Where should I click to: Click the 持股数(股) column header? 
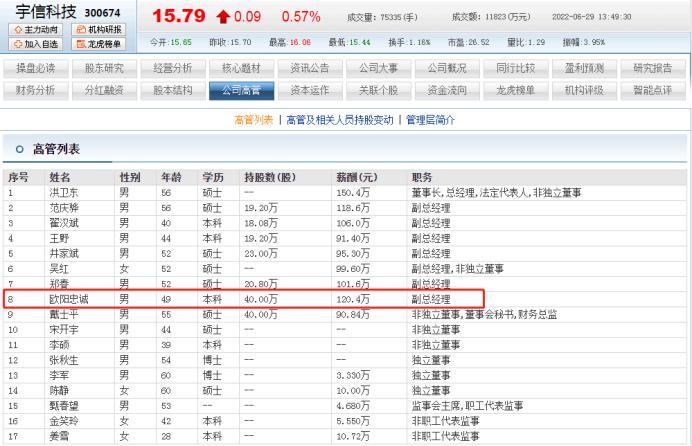point(270,177)
